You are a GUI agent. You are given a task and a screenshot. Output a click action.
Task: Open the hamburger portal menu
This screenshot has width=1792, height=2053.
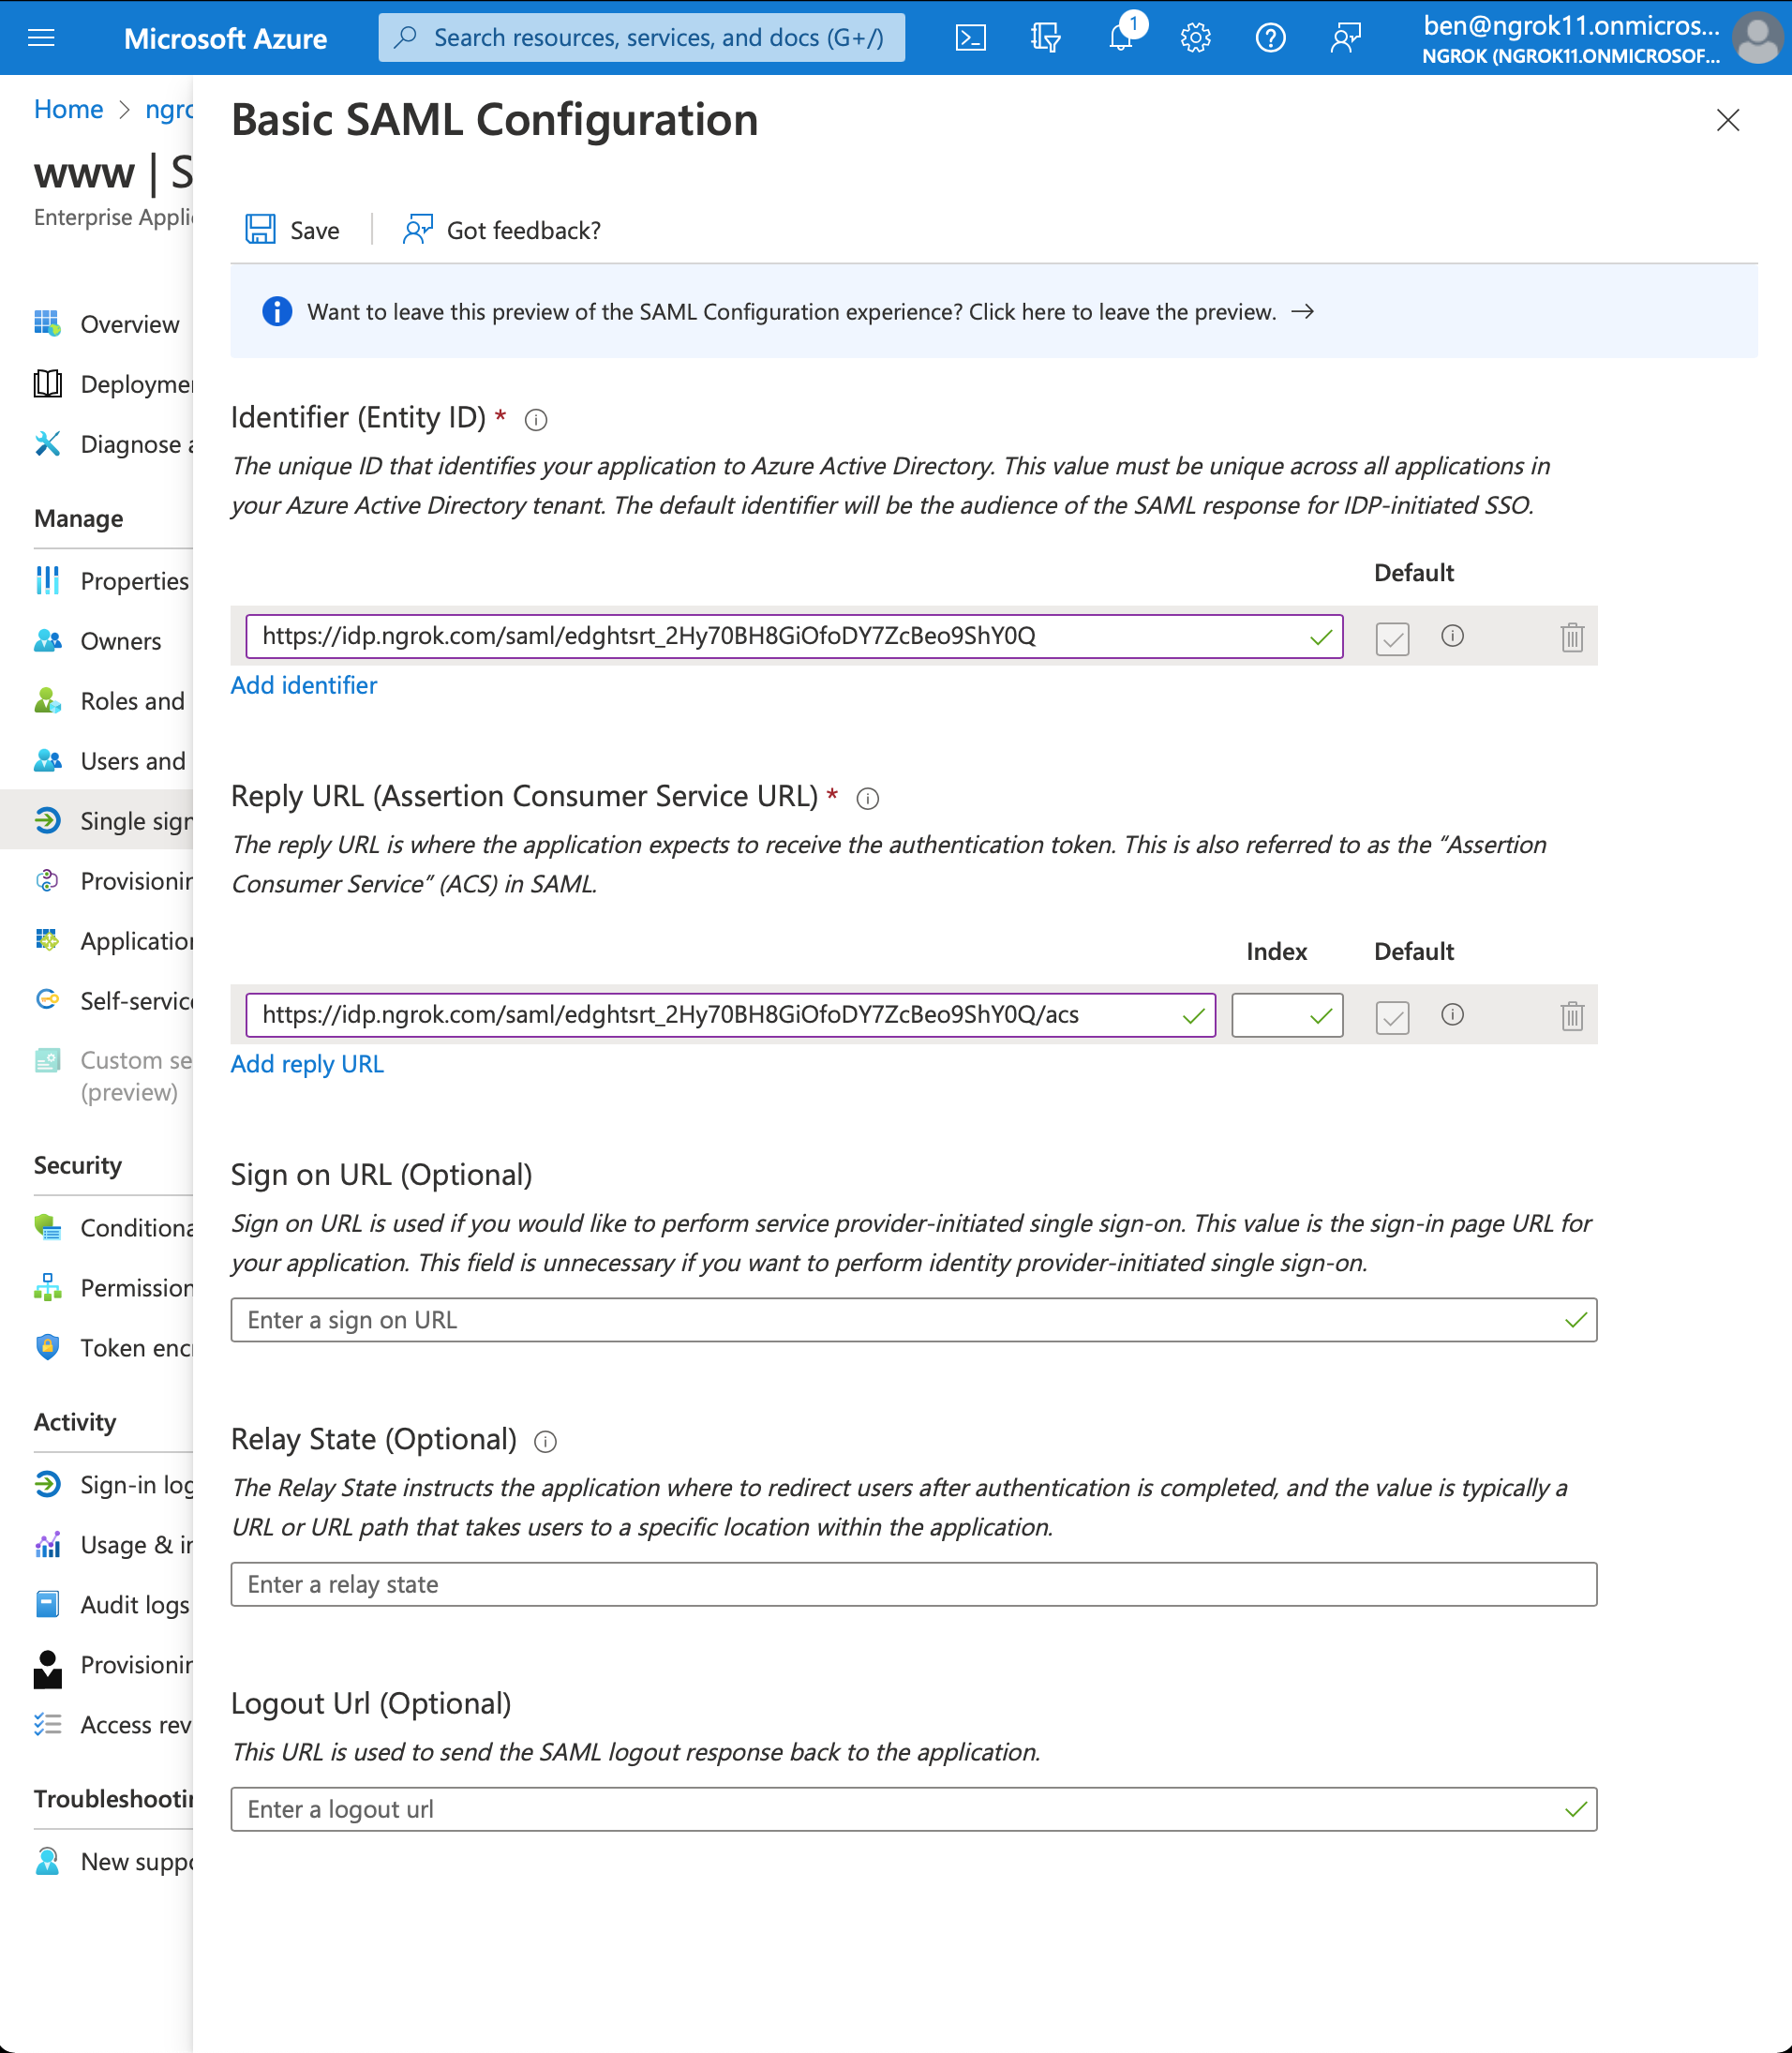point(41,38)
